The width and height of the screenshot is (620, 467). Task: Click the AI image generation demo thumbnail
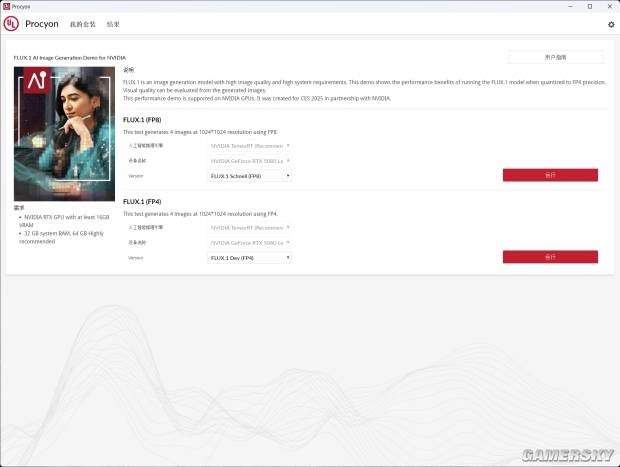point(64,134)
